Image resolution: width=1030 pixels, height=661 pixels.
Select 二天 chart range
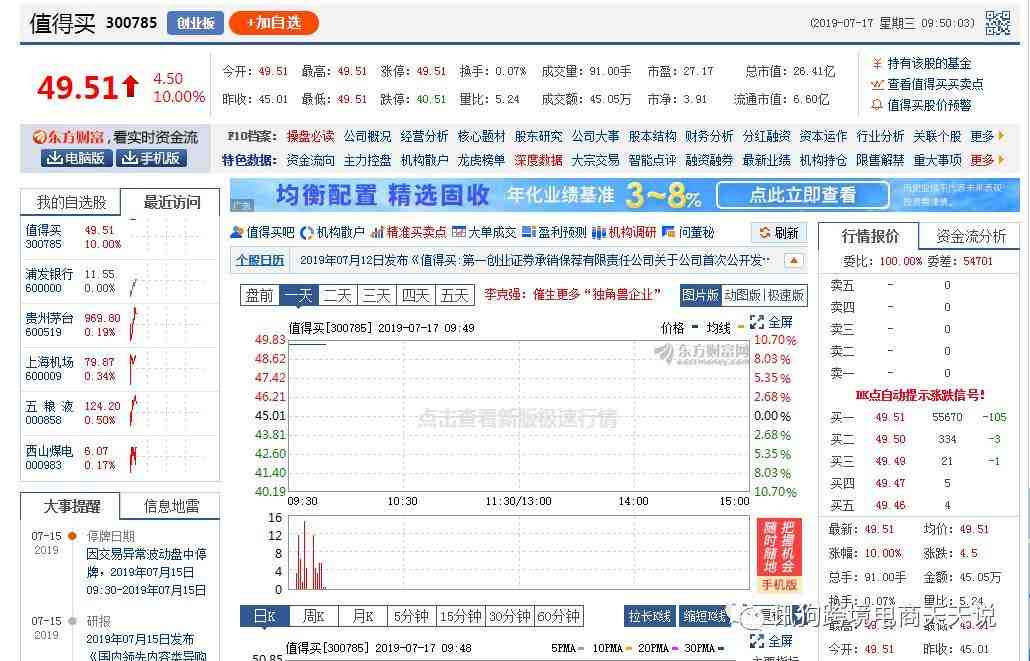338,296
